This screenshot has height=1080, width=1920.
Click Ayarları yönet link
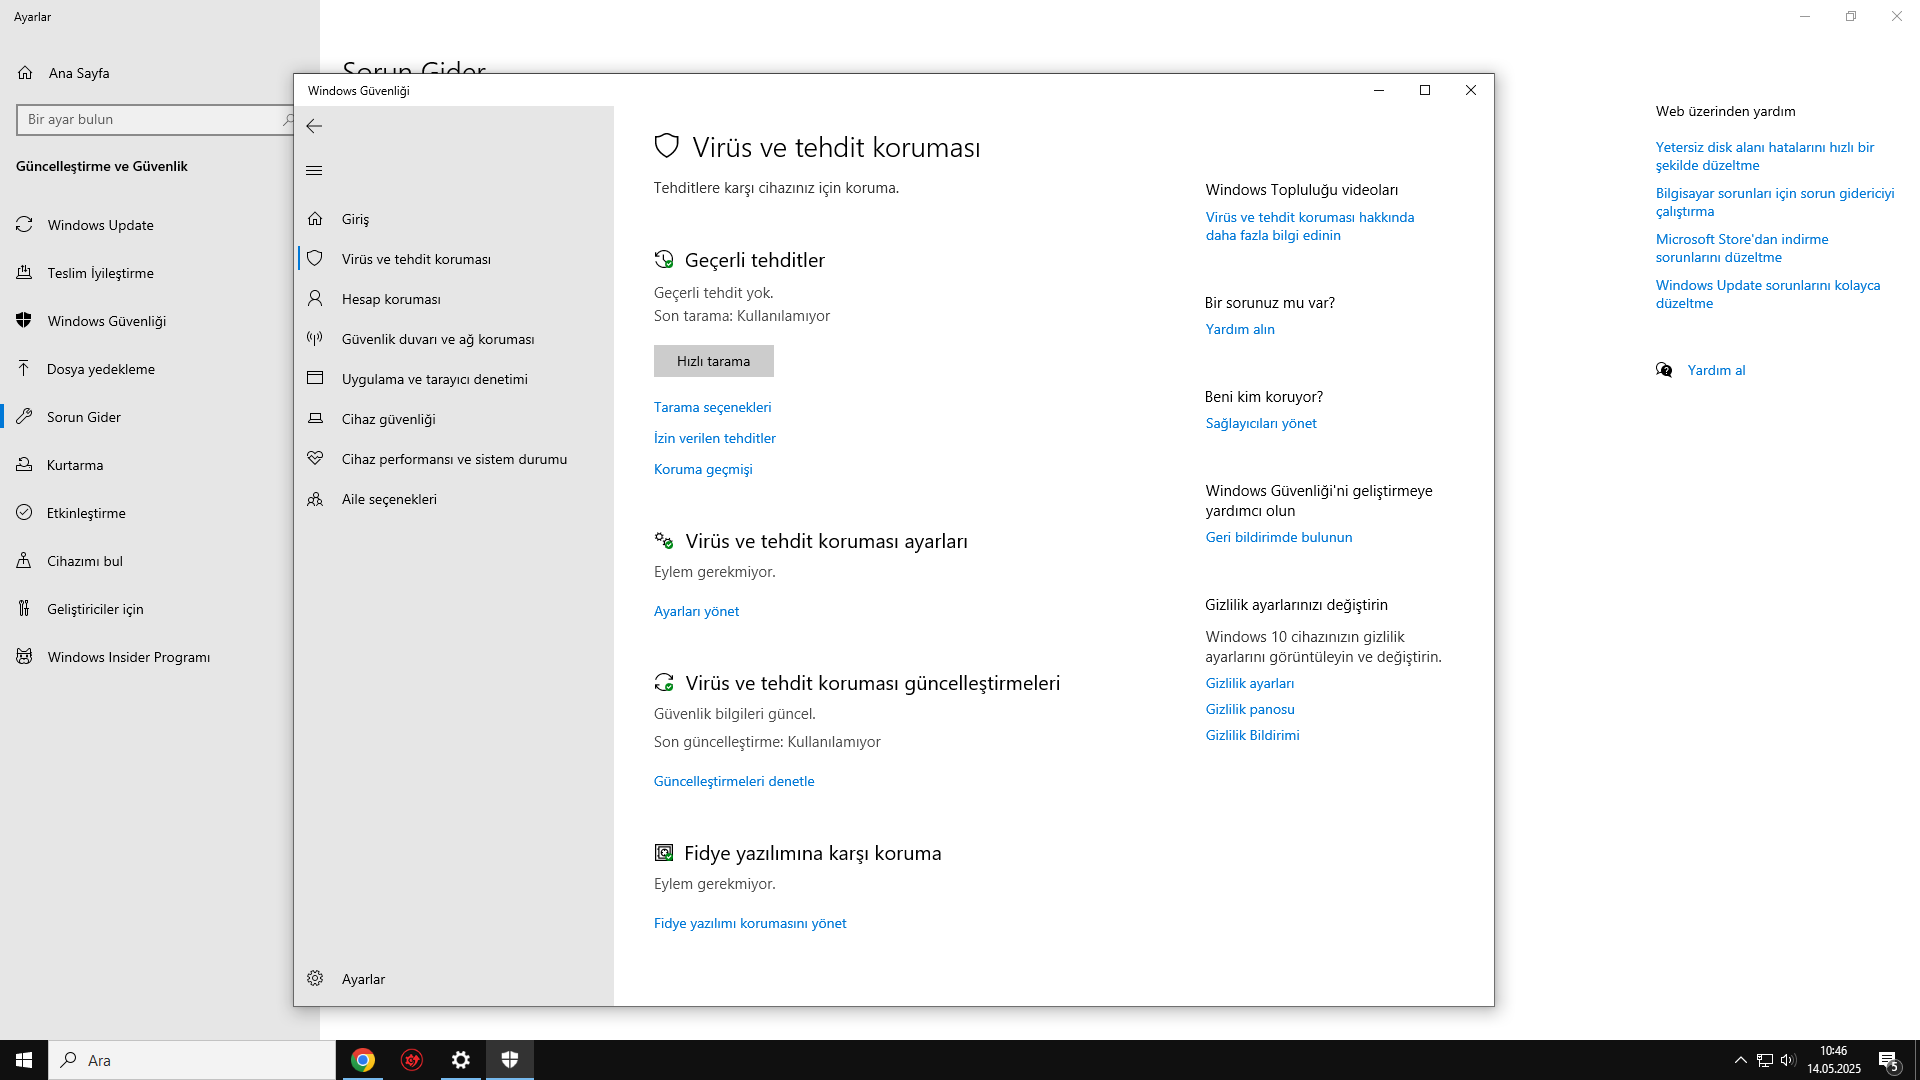click(x=696, y=611)
